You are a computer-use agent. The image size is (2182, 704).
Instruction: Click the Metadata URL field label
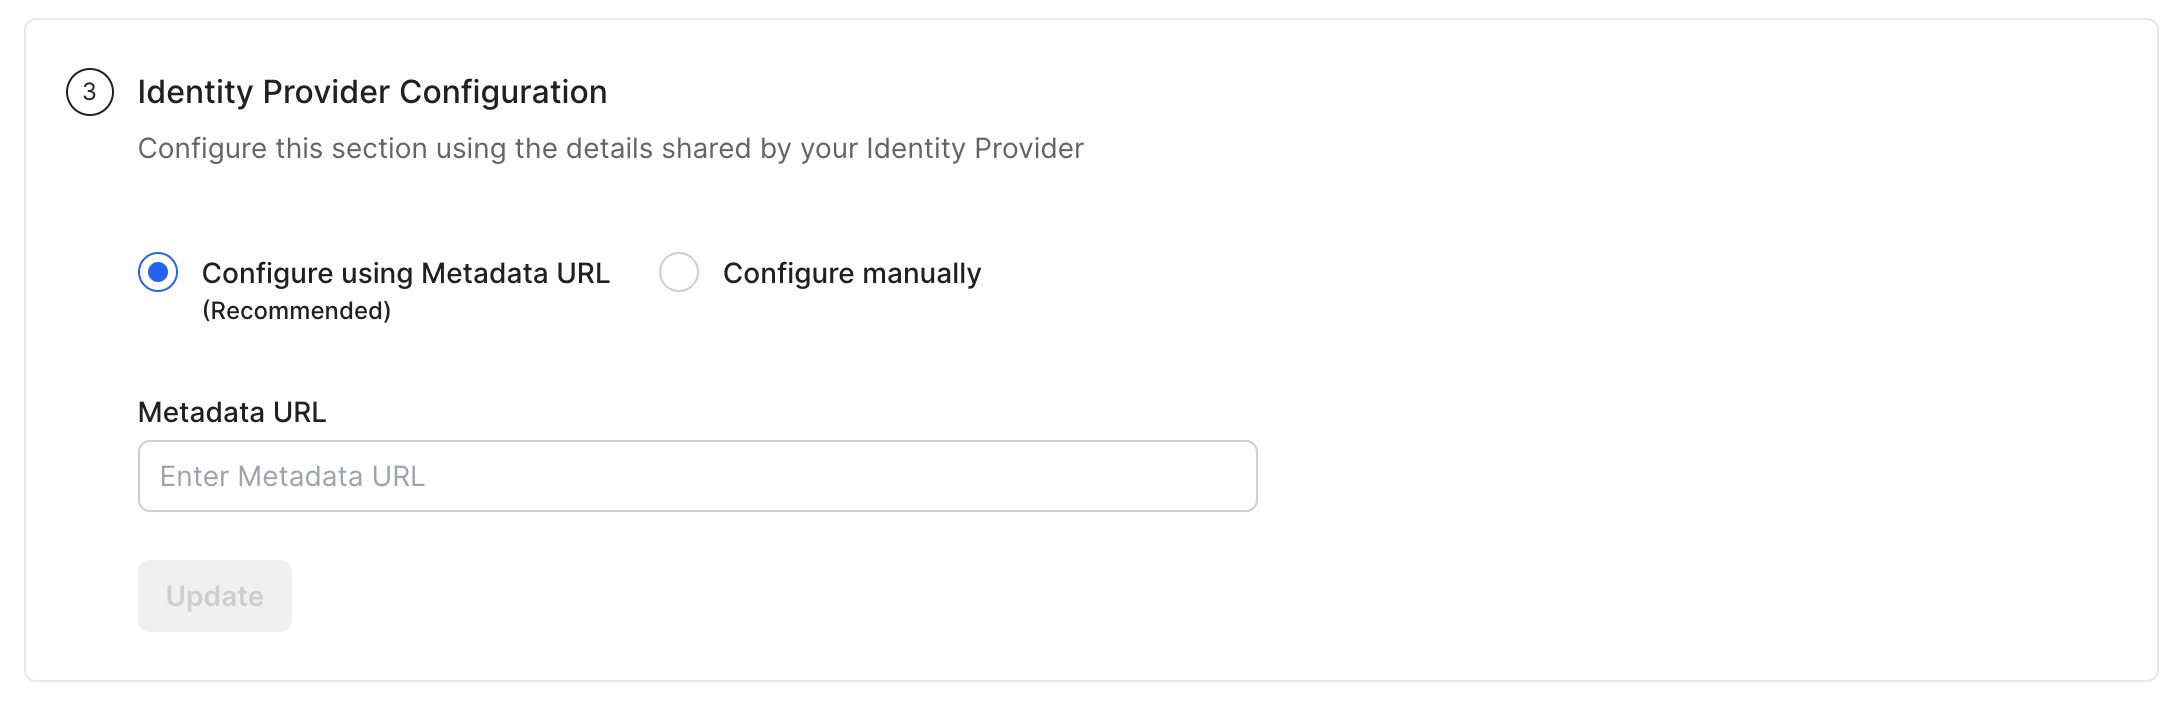232,411
